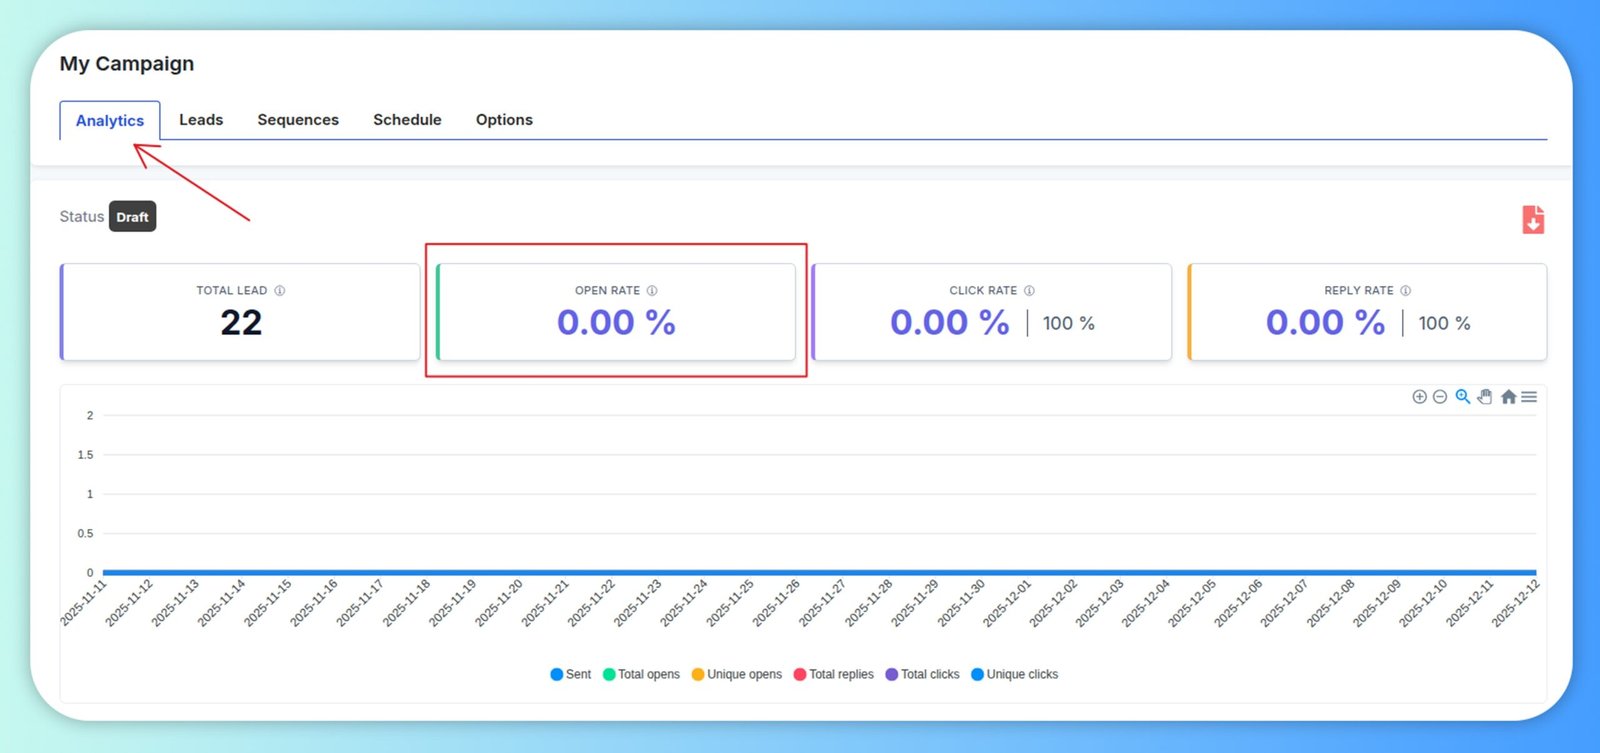Select the magnifier selection zoom tool
The width and height of the screenshot is (1600, 753).
click(x=1462, y=397)
